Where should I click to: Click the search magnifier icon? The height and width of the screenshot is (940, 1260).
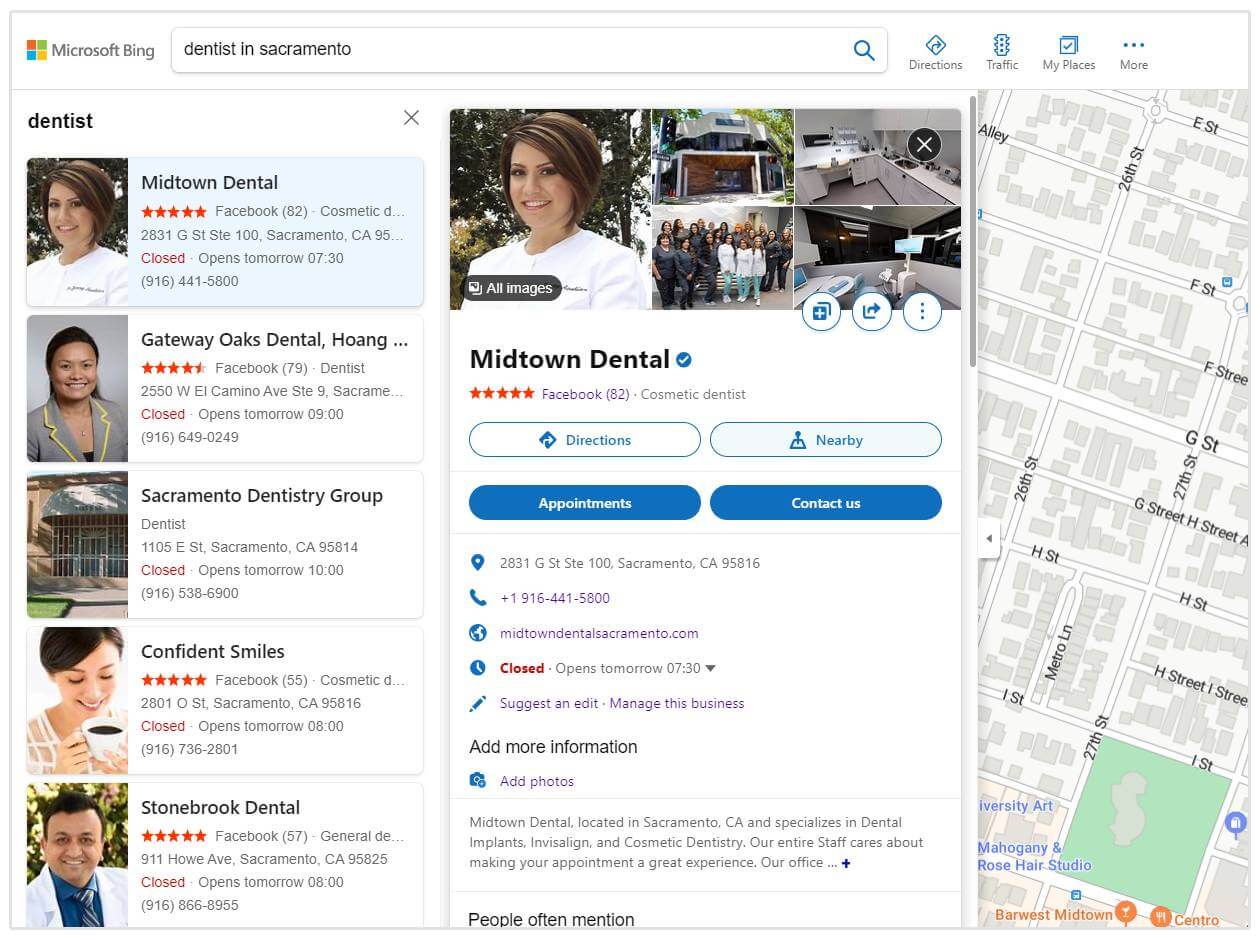863,50
